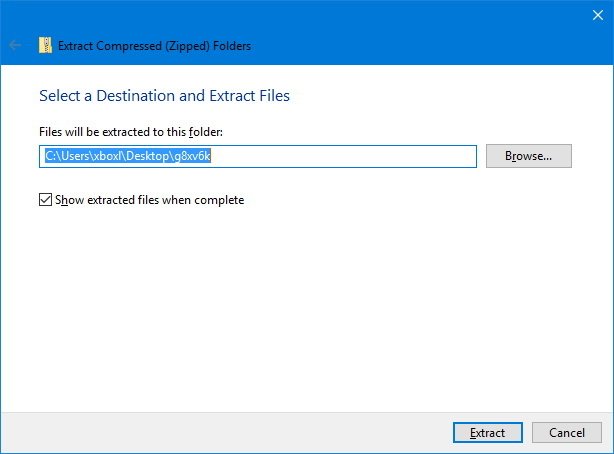Close the Extract Compressed Folders dialog
This screenshot has width=614, height=454.
pos(598,14)
